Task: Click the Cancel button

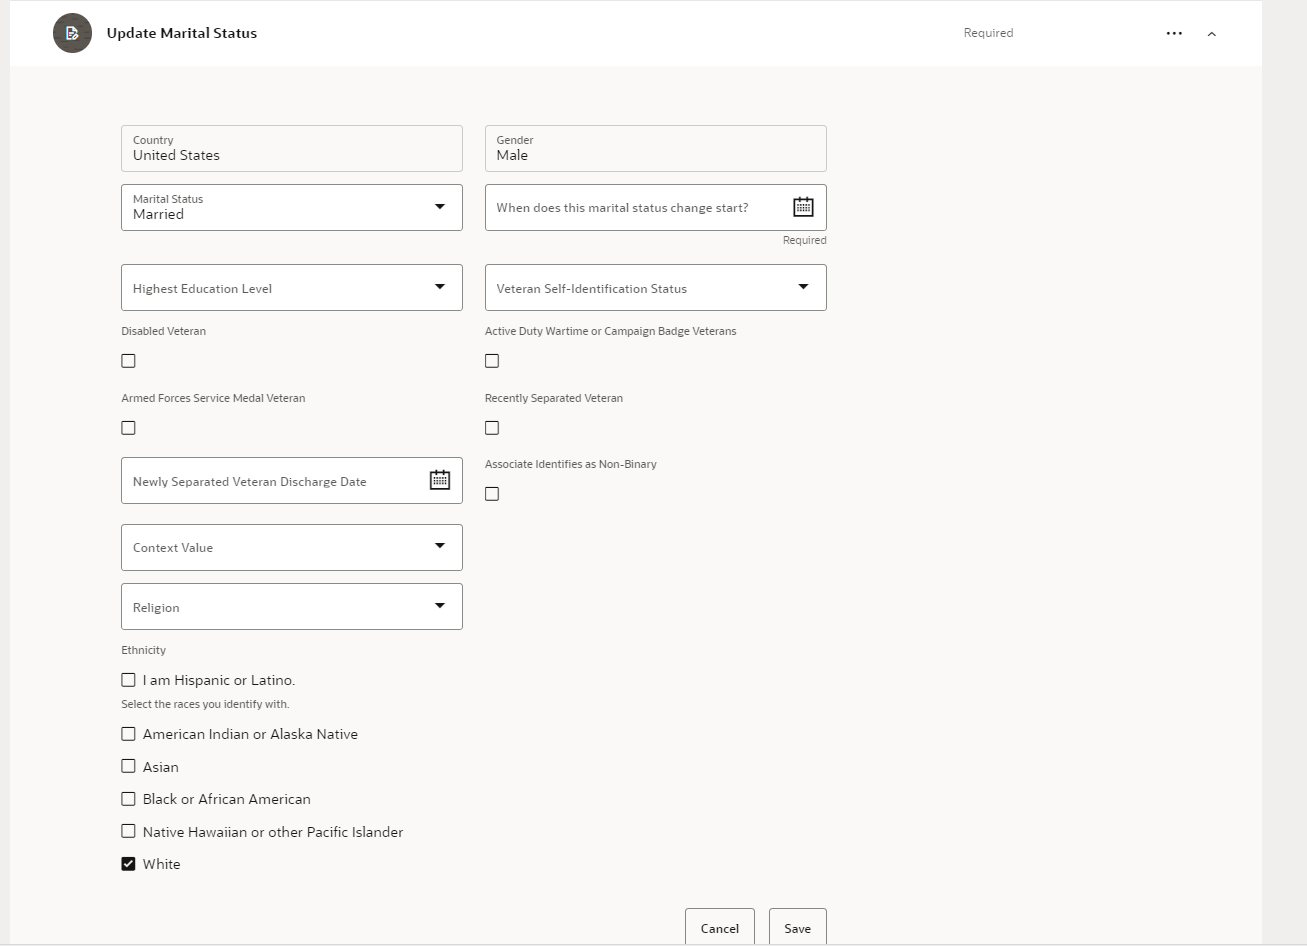Action: 720,927
